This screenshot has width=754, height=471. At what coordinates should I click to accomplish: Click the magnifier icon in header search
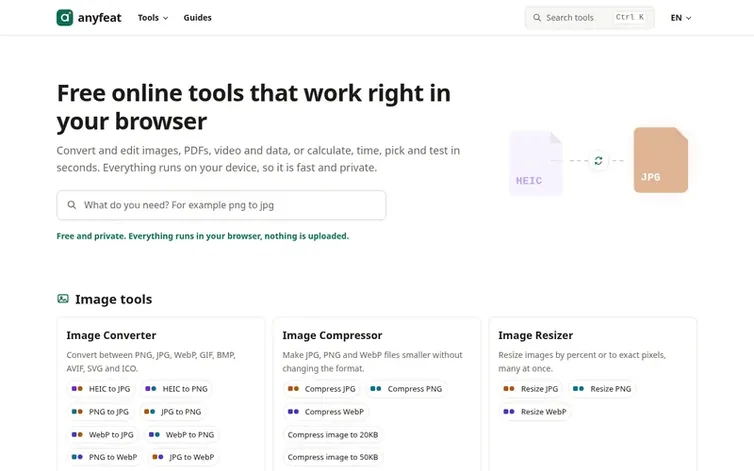click(537, 18)
